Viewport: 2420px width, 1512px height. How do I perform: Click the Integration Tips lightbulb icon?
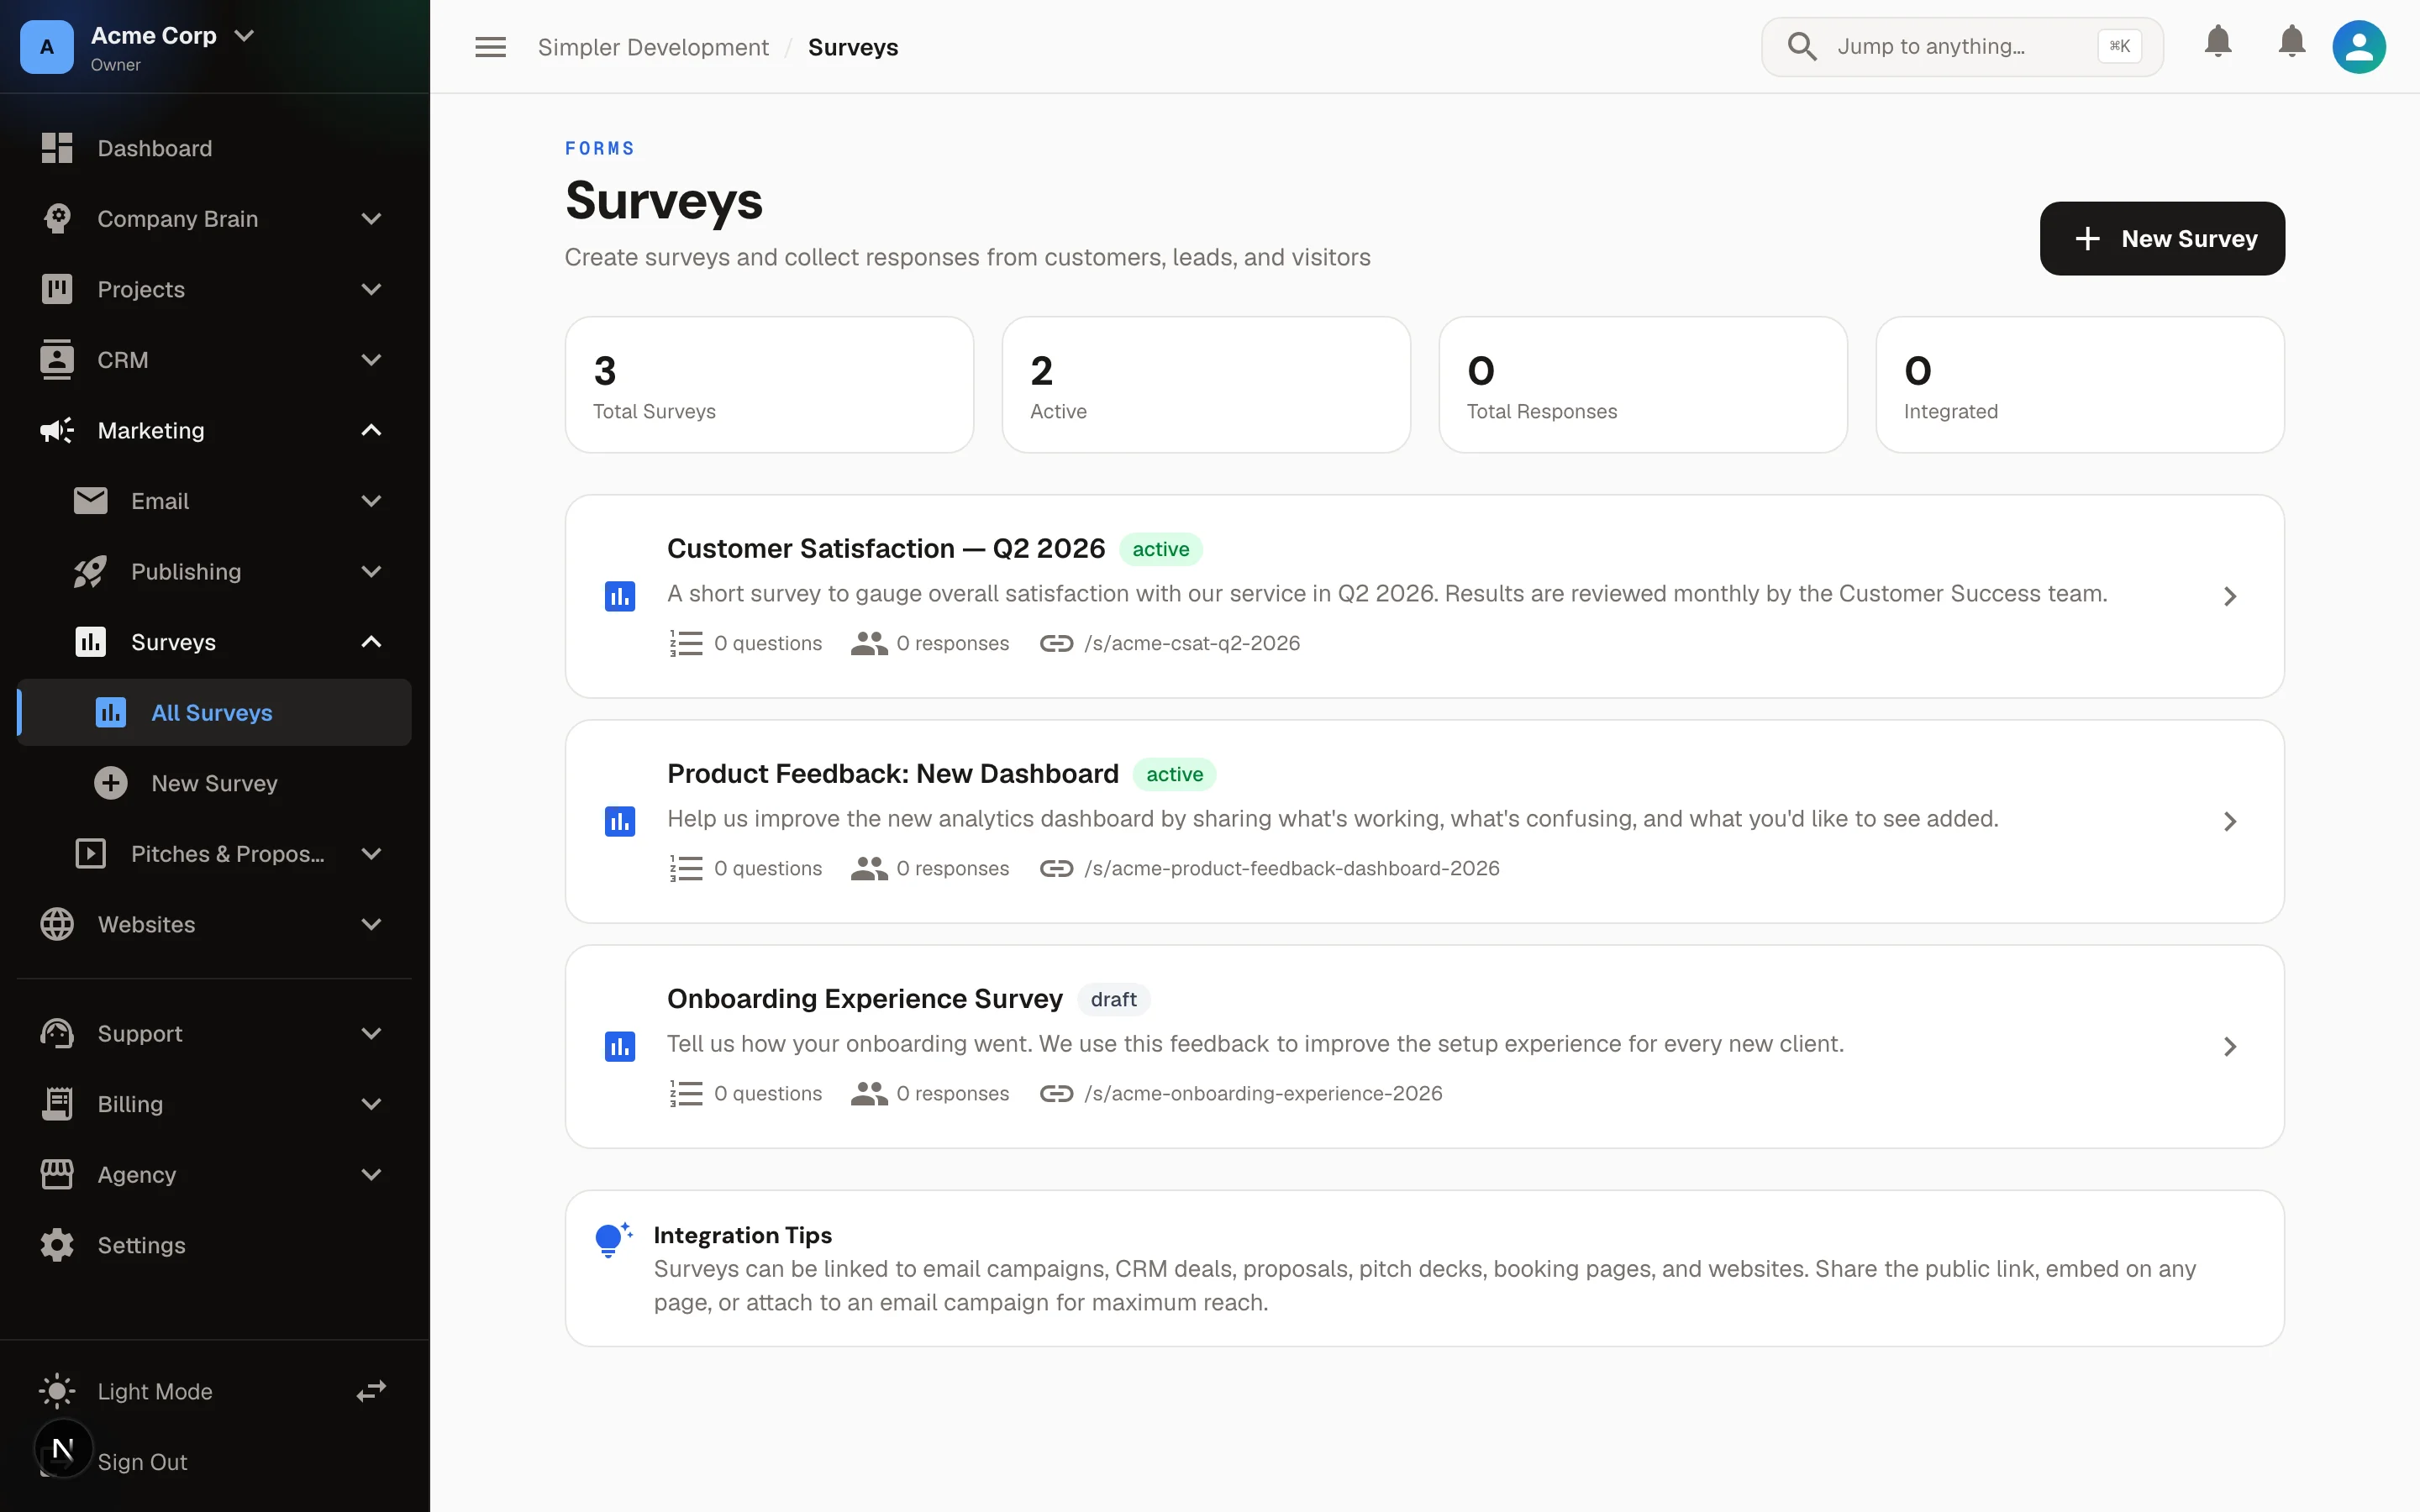tap(612, 1239)
